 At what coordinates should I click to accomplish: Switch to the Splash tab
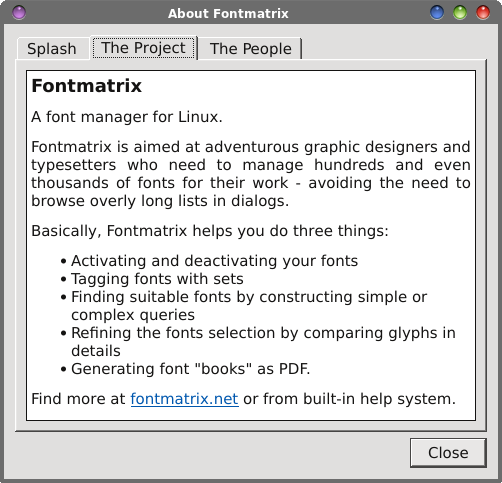pos(53,49)
